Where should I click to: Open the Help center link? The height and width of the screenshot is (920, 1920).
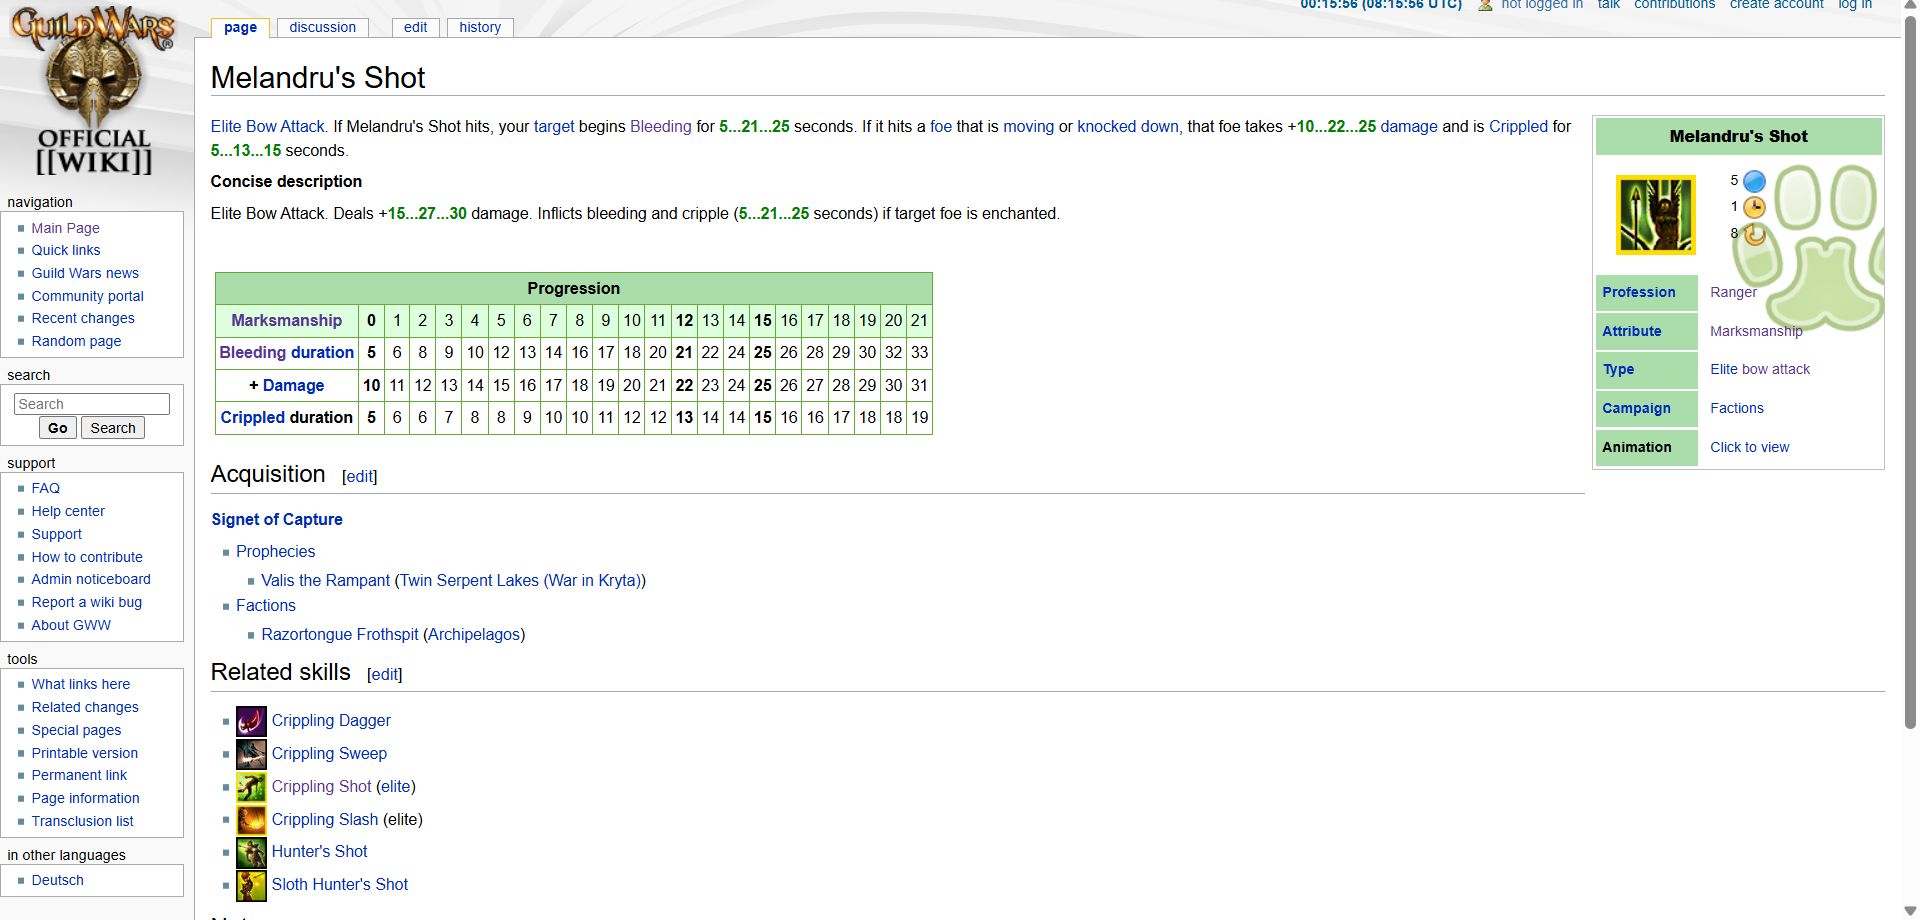[68, 512]
